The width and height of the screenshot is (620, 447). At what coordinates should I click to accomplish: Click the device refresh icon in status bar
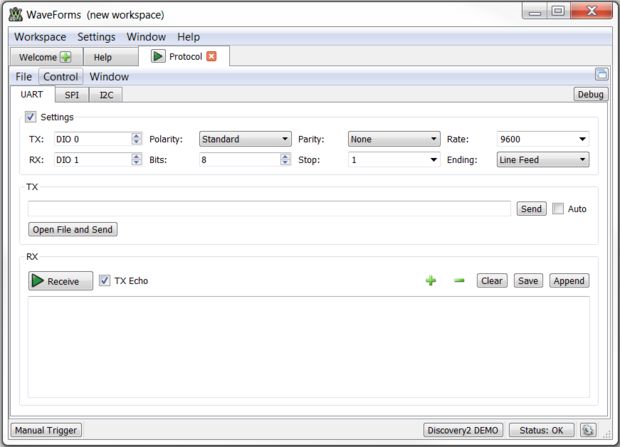click(x=588, y=430)
